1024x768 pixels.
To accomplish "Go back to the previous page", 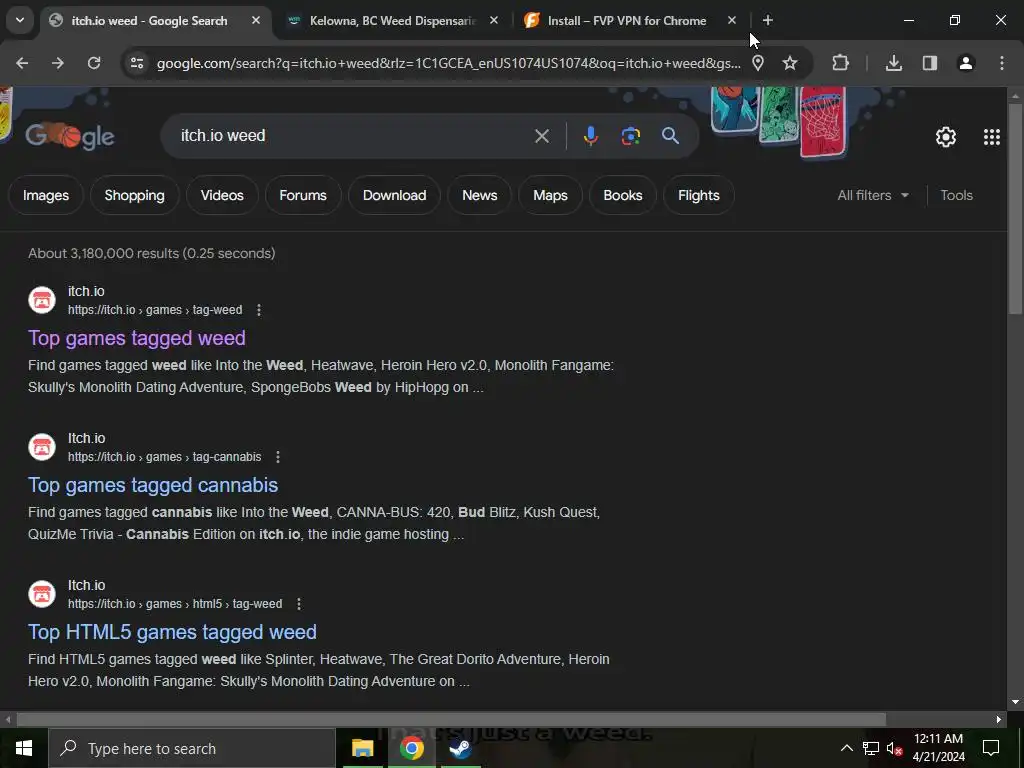I will pos(22,63).
